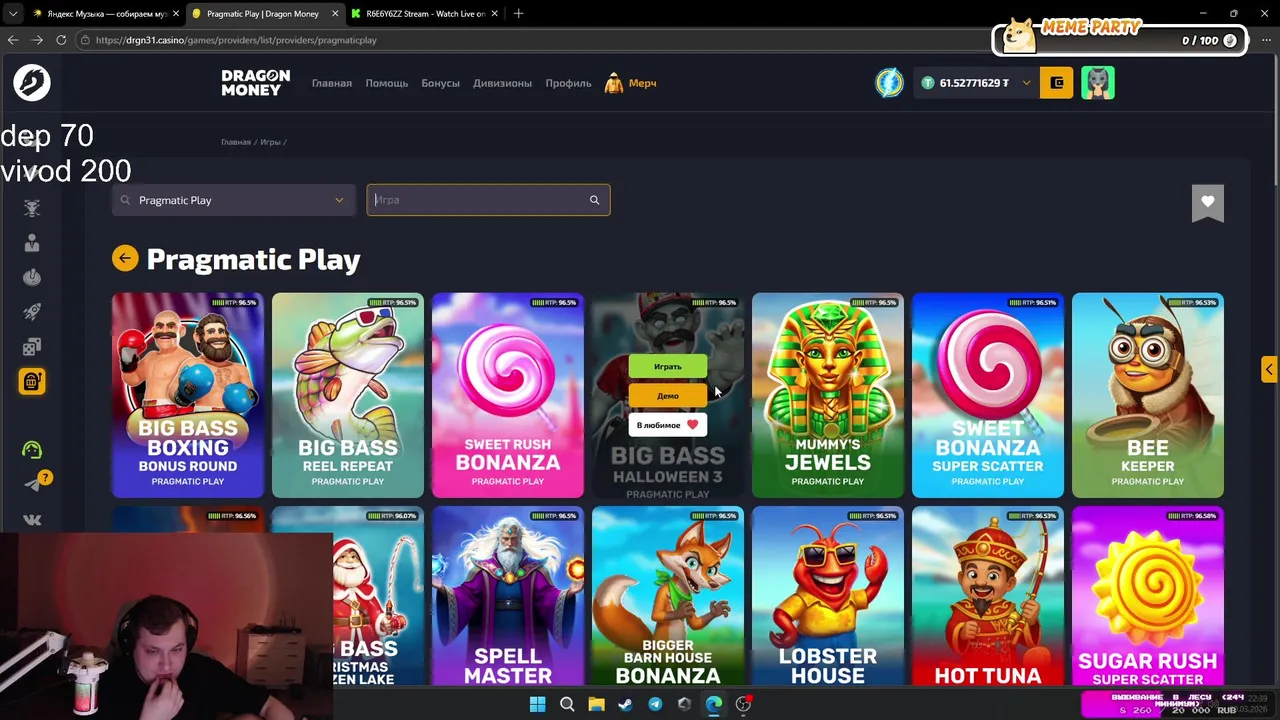Open Steam from the taskbar
The height and width of the screenshot is (720, 1280).
(625, 704)
